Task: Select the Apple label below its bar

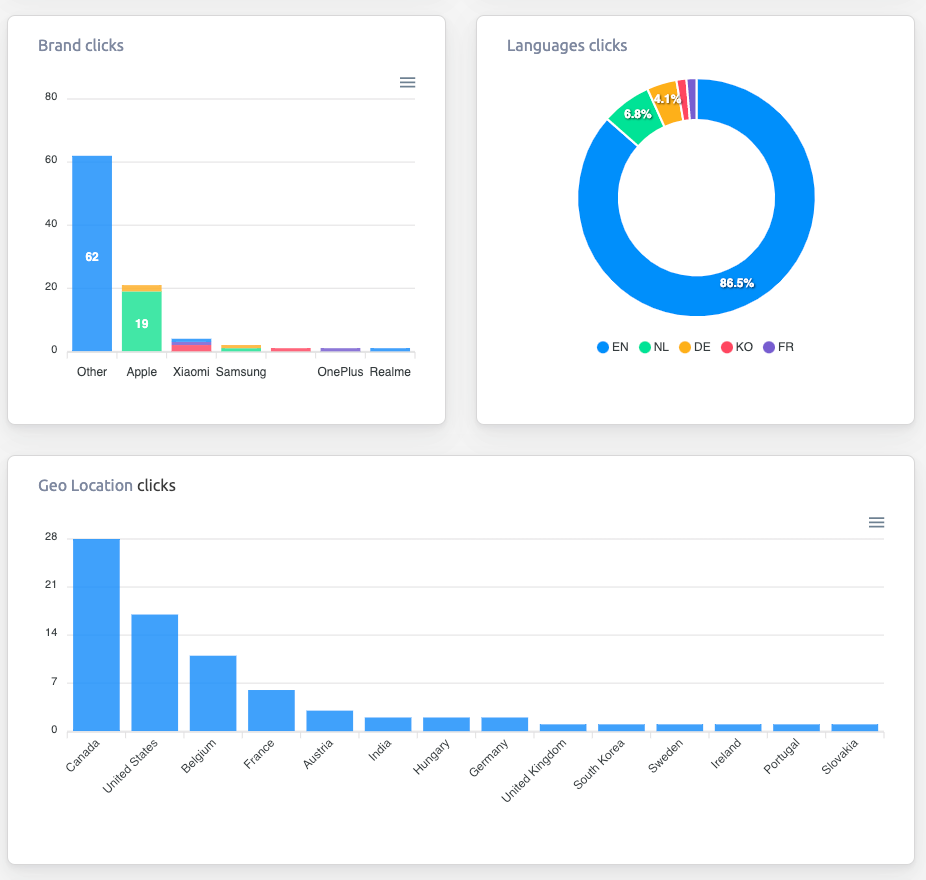Action: (142, 371)
